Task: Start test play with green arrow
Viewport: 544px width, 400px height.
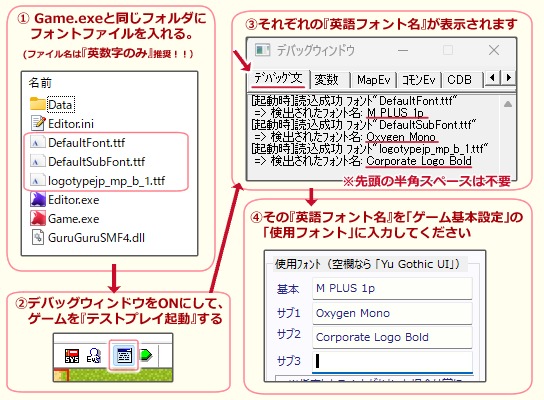Action: (x=146, y=355)
